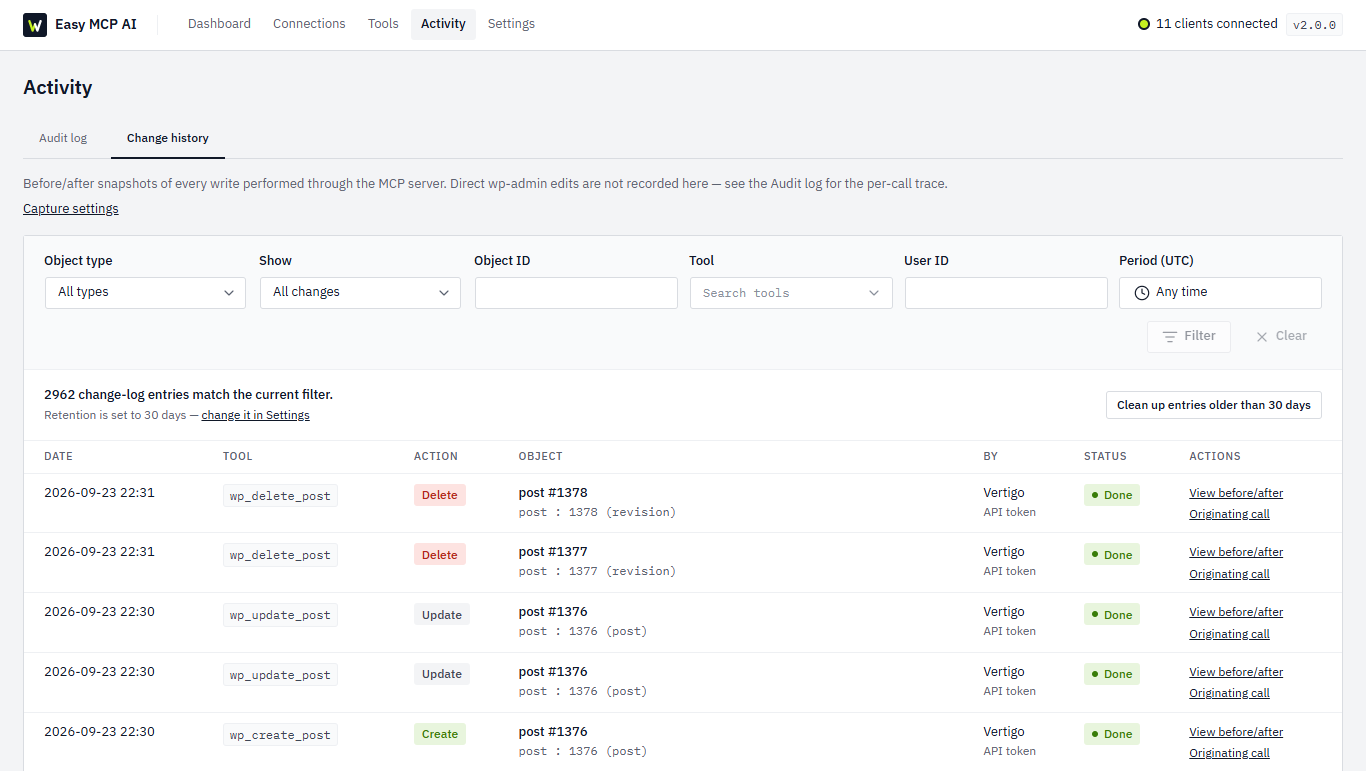Click the Delete badge for post #1377

440,555
